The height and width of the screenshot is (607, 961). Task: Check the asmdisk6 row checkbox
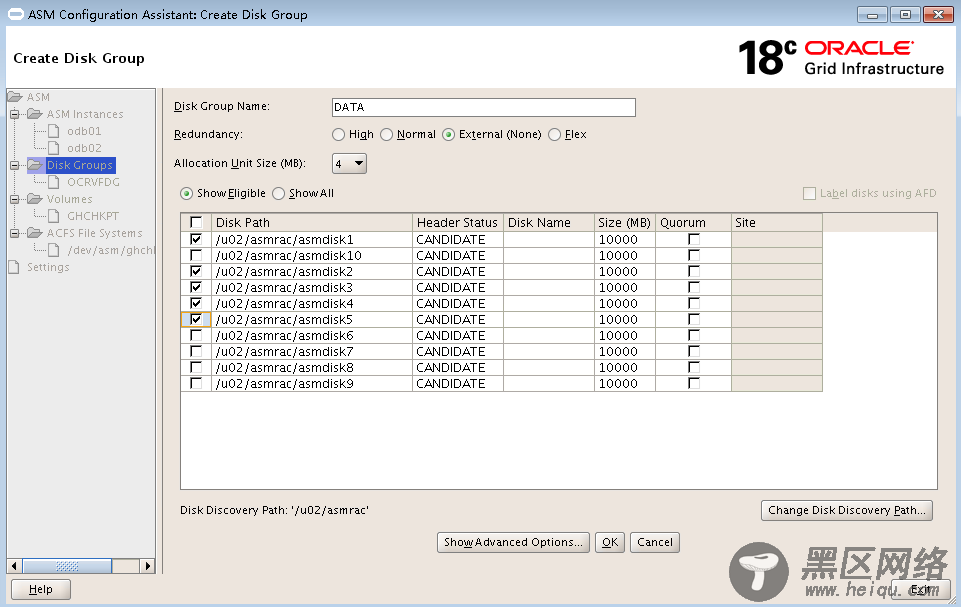tap(196, 335)
